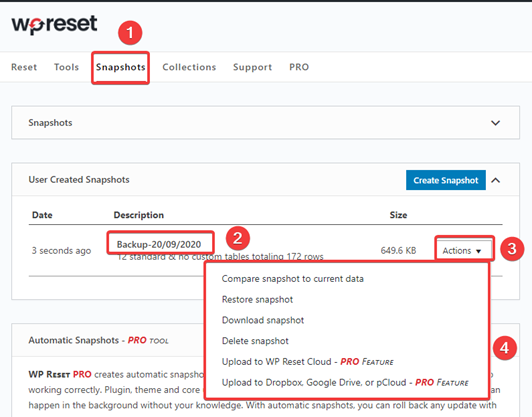The height and width of the screenshot is (417, 532).
Task: Click the Backup-20/09/2020 snapshot description
Action: tap(159, 244)
